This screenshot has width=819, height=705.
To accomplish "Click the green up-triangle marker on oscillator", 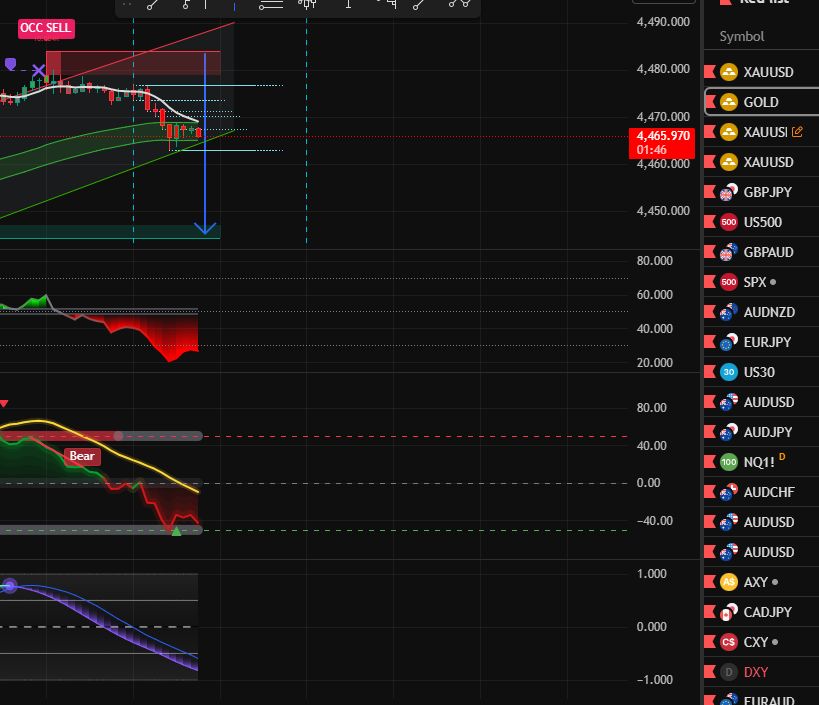I will click(x=176, y=530).
